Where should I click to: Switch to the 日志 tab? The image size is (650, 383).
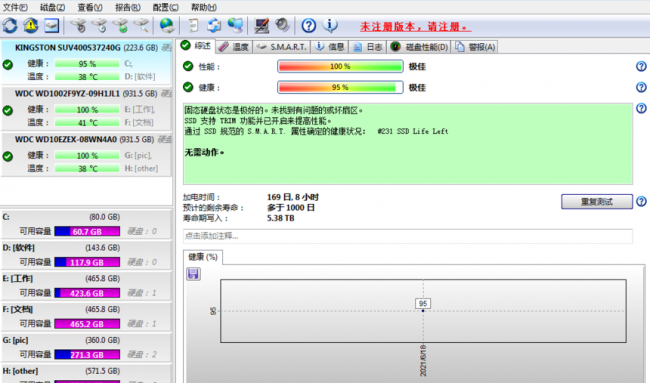click(x=367, y=47)
